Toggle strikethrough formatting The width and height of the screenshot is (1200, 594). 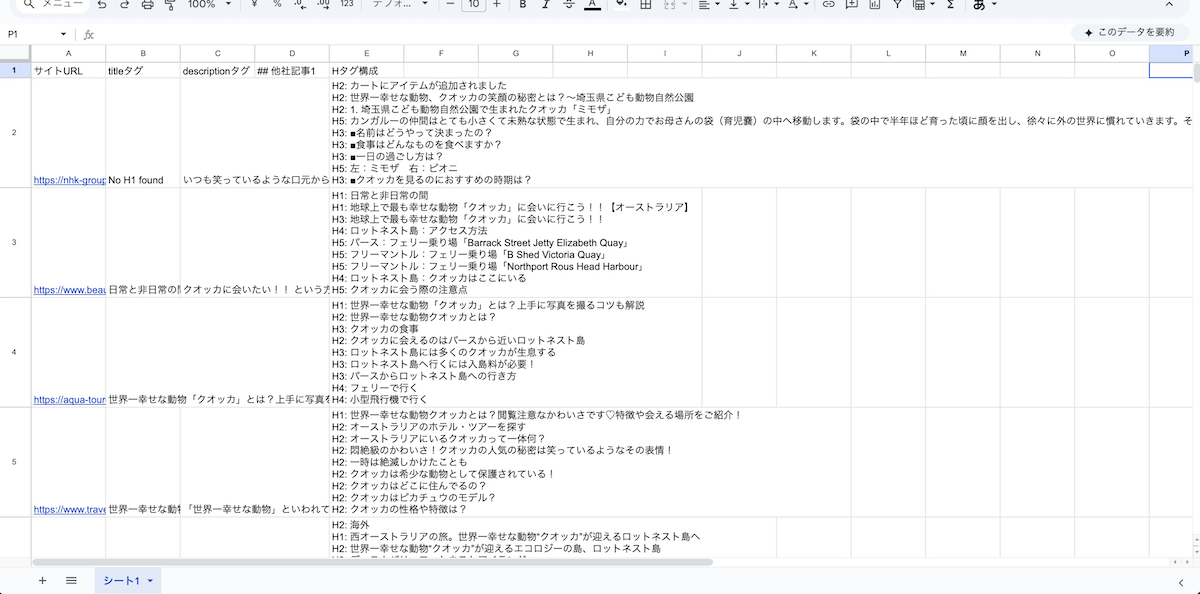click(568, 6)
